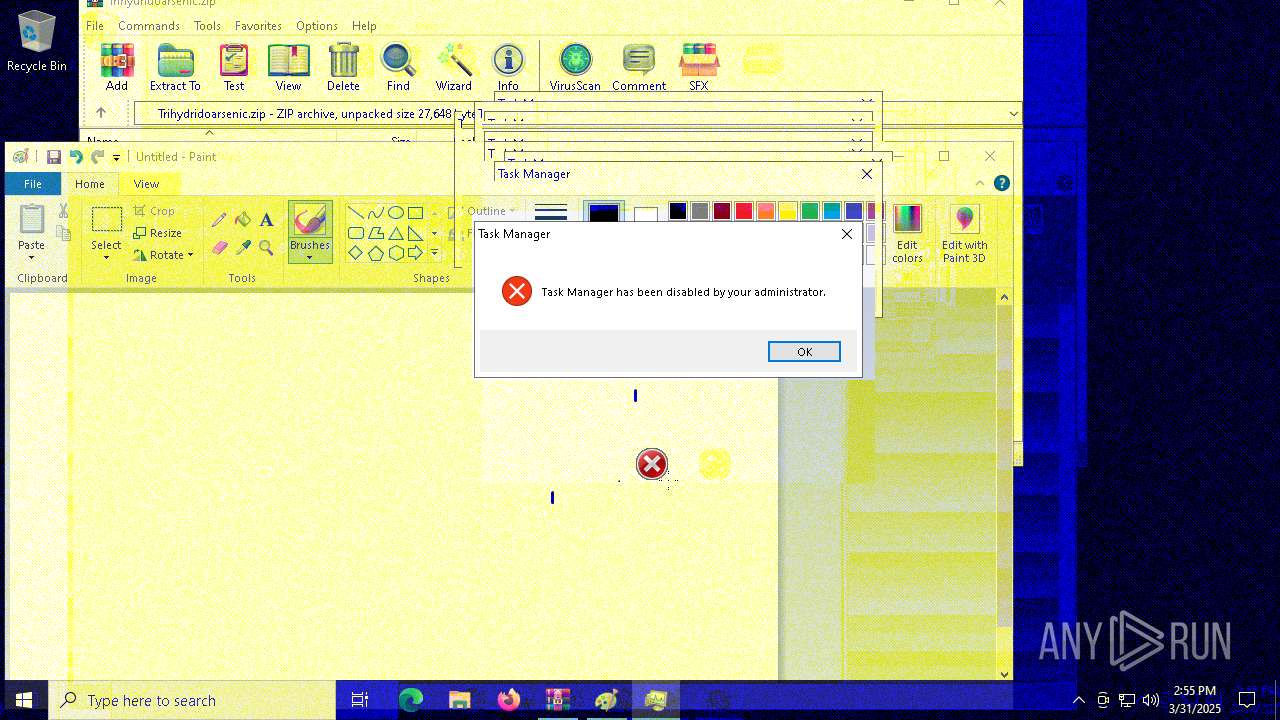Image resolution: width=1280 pixels, height=720 pixels.
Task: Open the File tab in Paint
Action: [33, 184]
